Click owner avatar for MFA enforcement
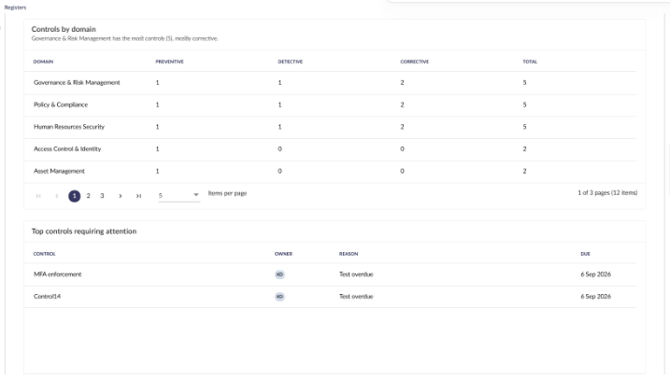 coord(279,274)
